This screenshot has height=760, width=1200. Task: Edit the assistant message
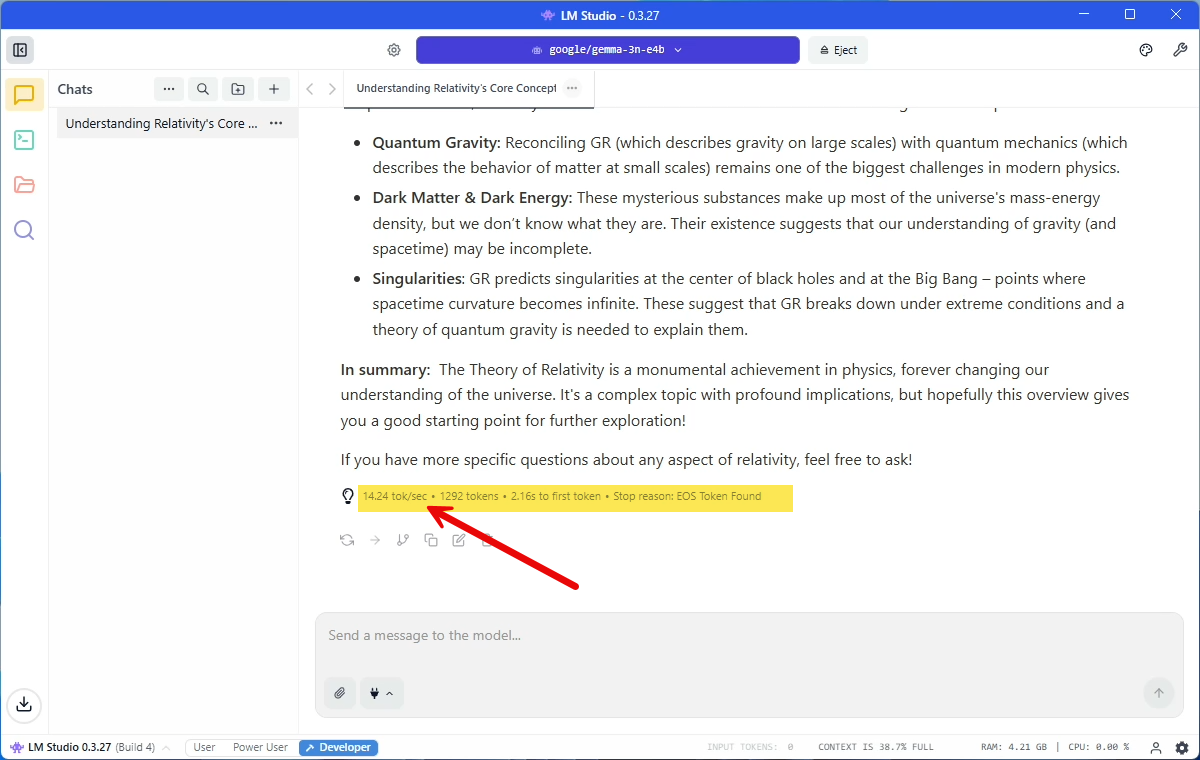[459, 540]
